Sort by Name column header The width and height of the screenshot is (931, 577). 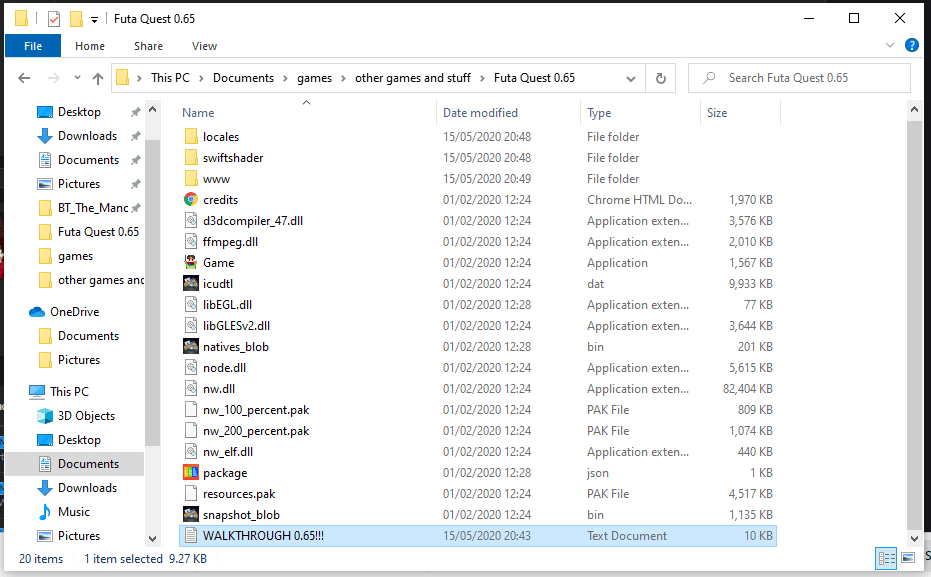pos(198,113)
